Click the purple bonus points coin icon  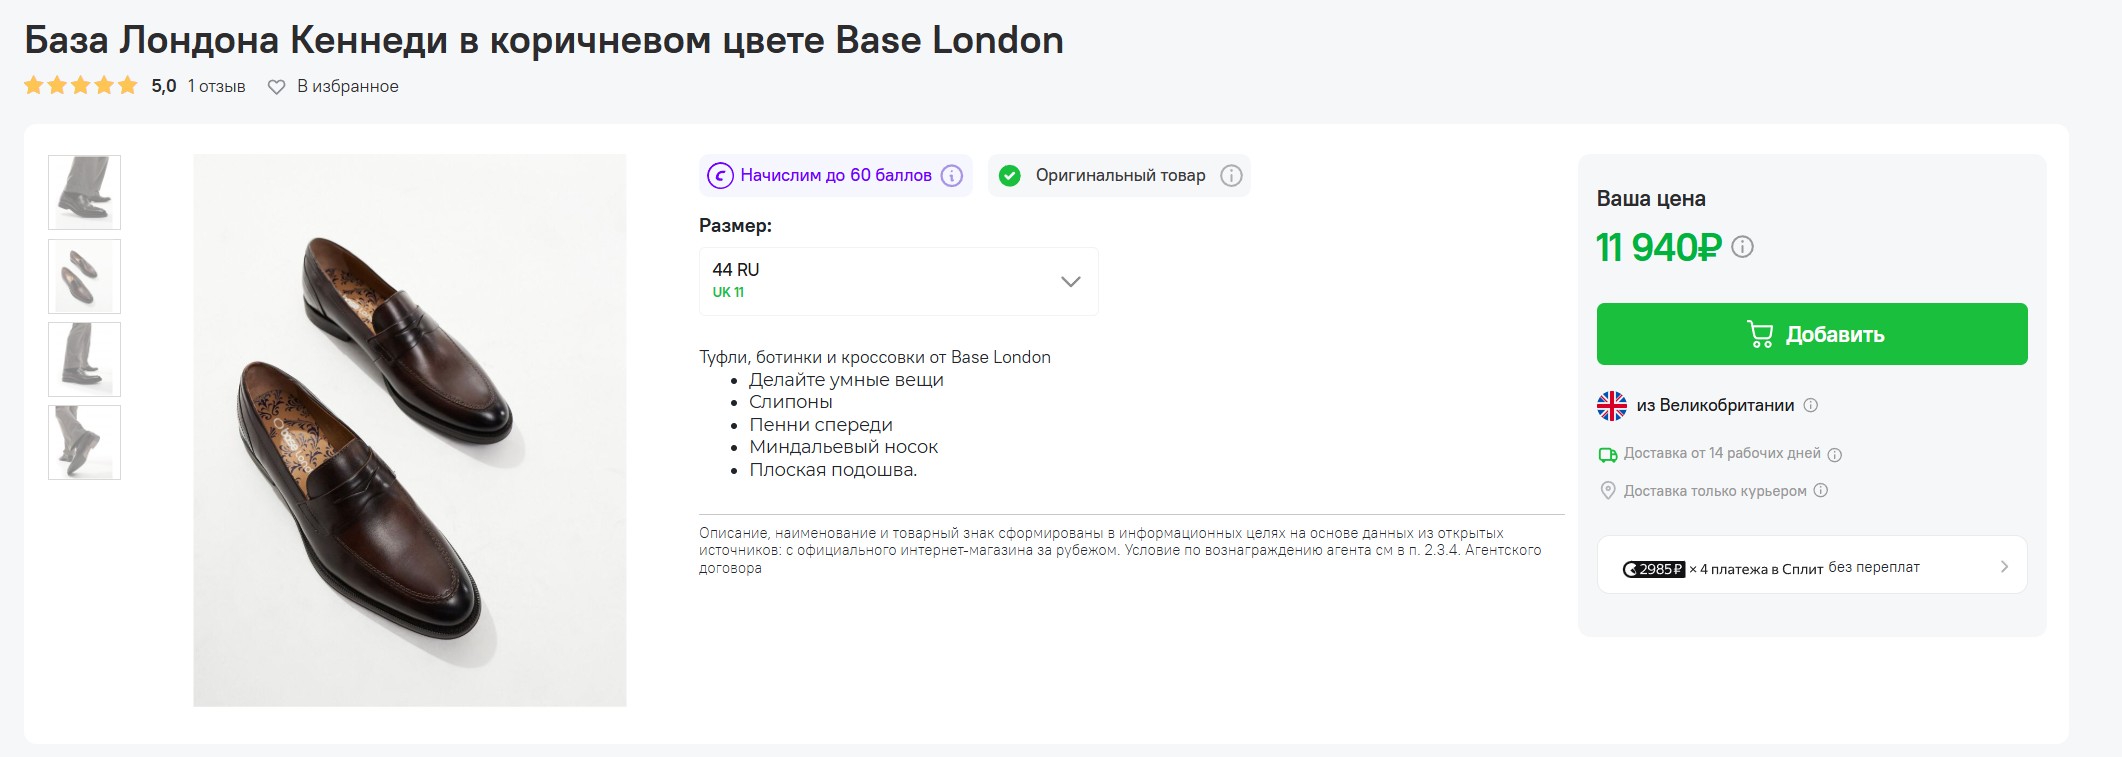coord(720,176)
